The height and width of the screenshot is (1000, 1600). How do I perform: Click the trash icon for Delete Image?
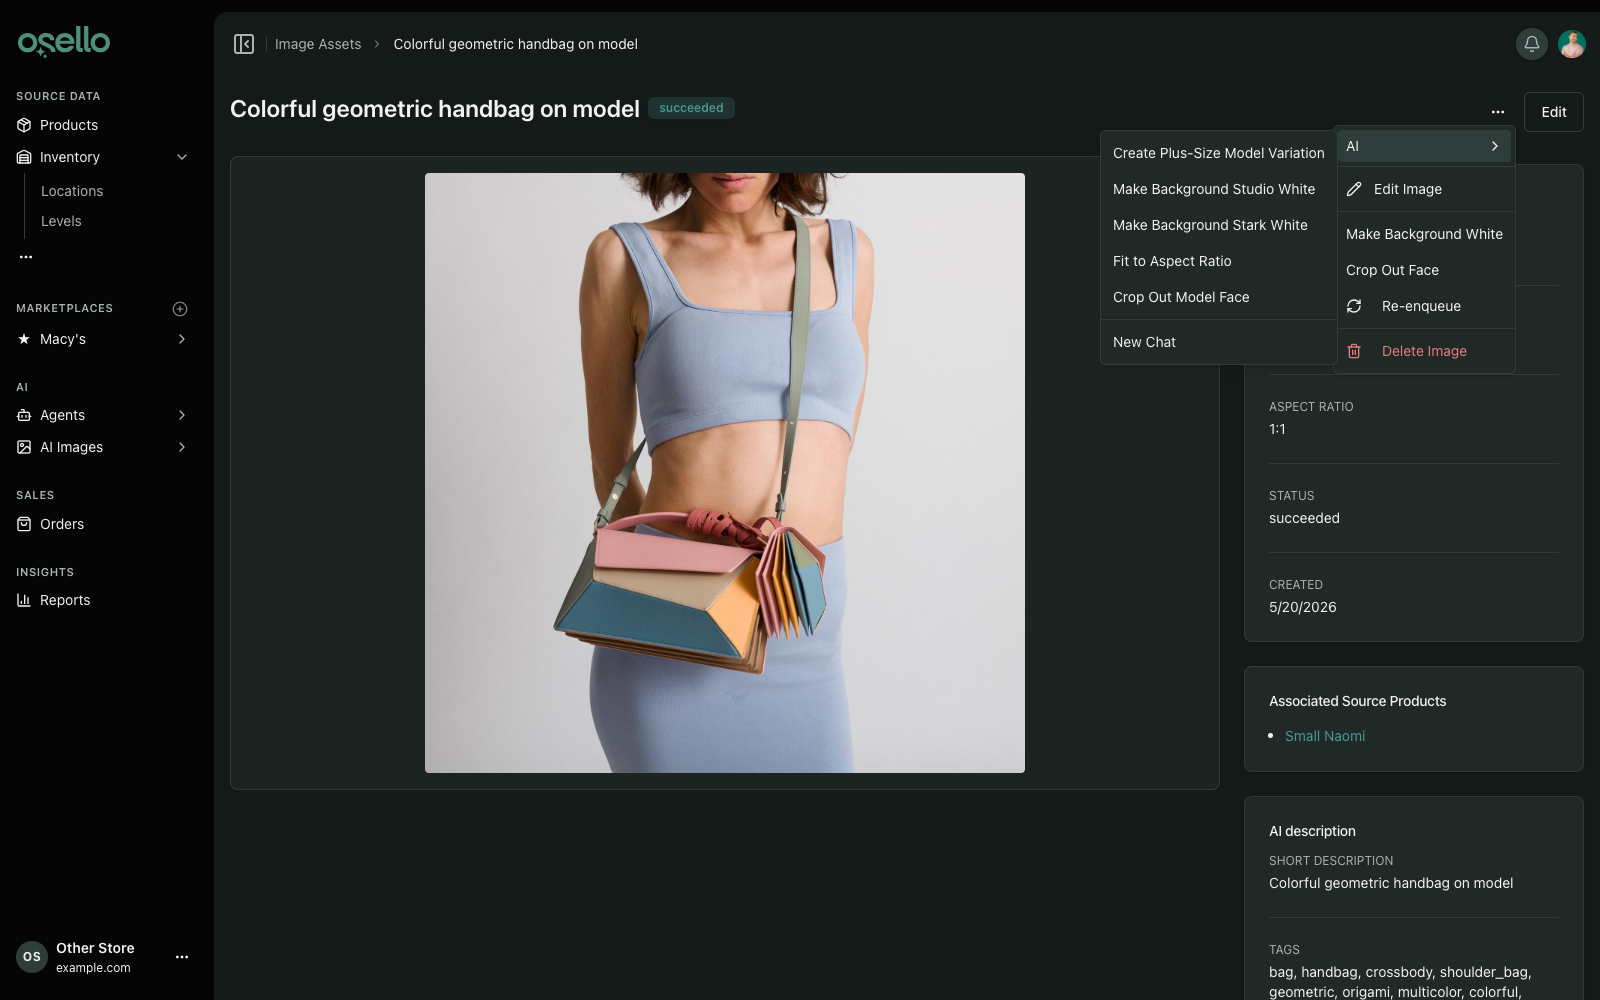coord(1354,351)
